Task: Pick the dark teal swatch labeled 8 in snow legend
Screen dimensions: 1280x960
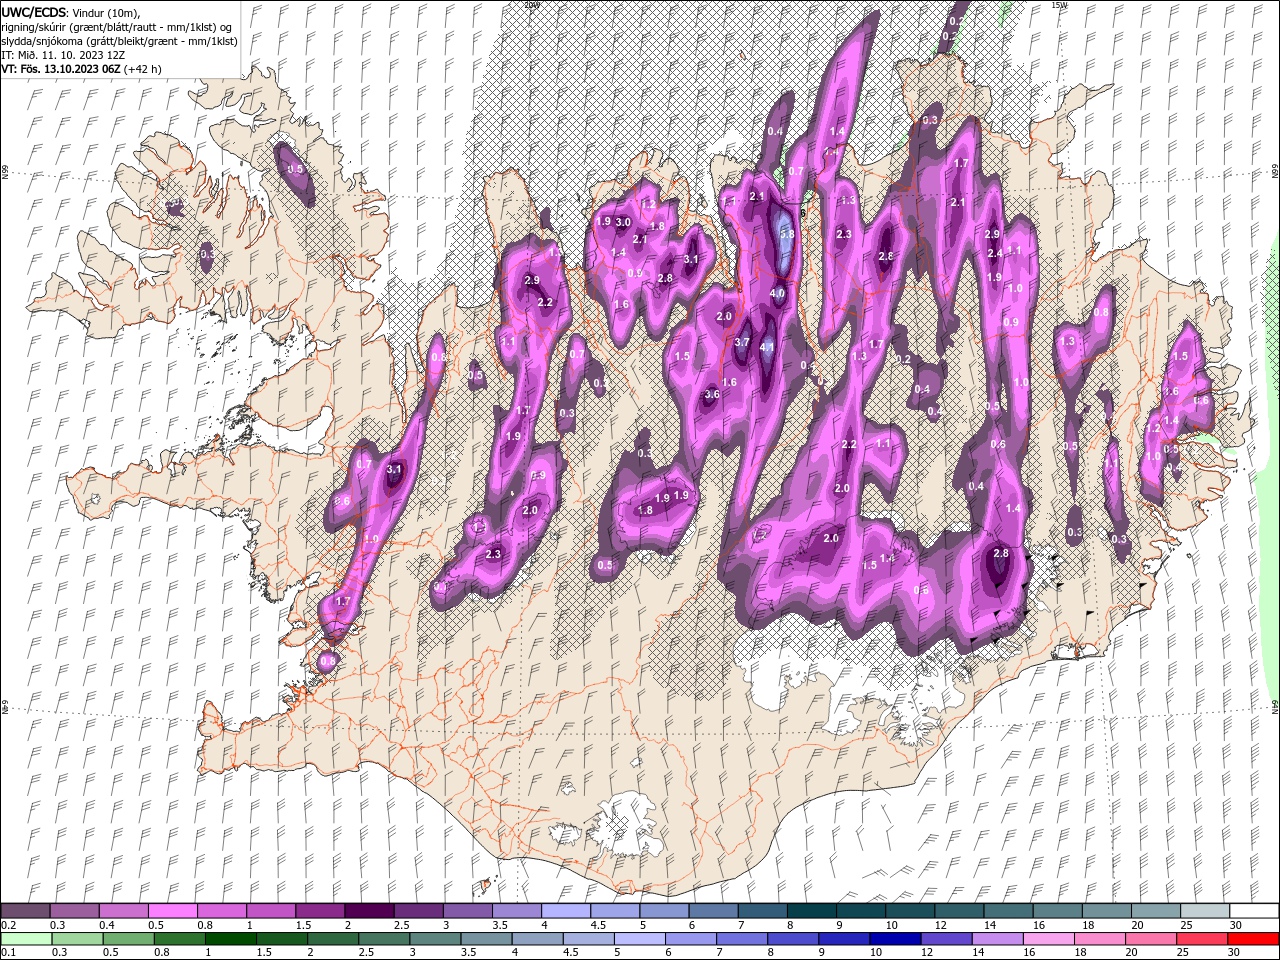Action: [811, 911]
